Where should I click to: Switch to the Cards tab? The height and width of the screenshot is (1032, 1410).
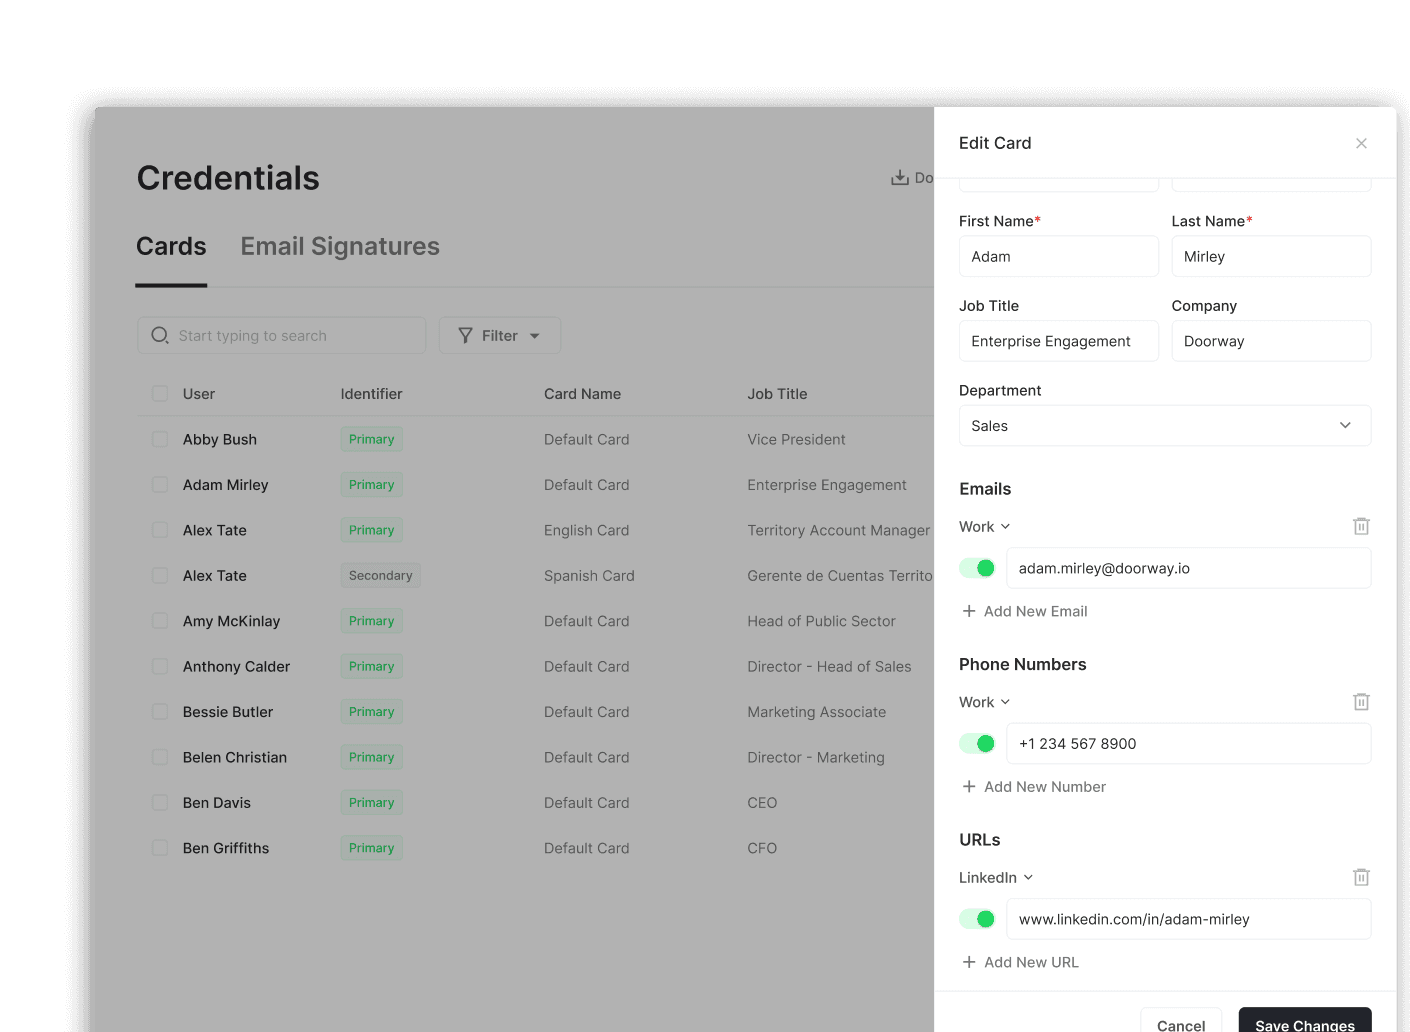(171, 247)
